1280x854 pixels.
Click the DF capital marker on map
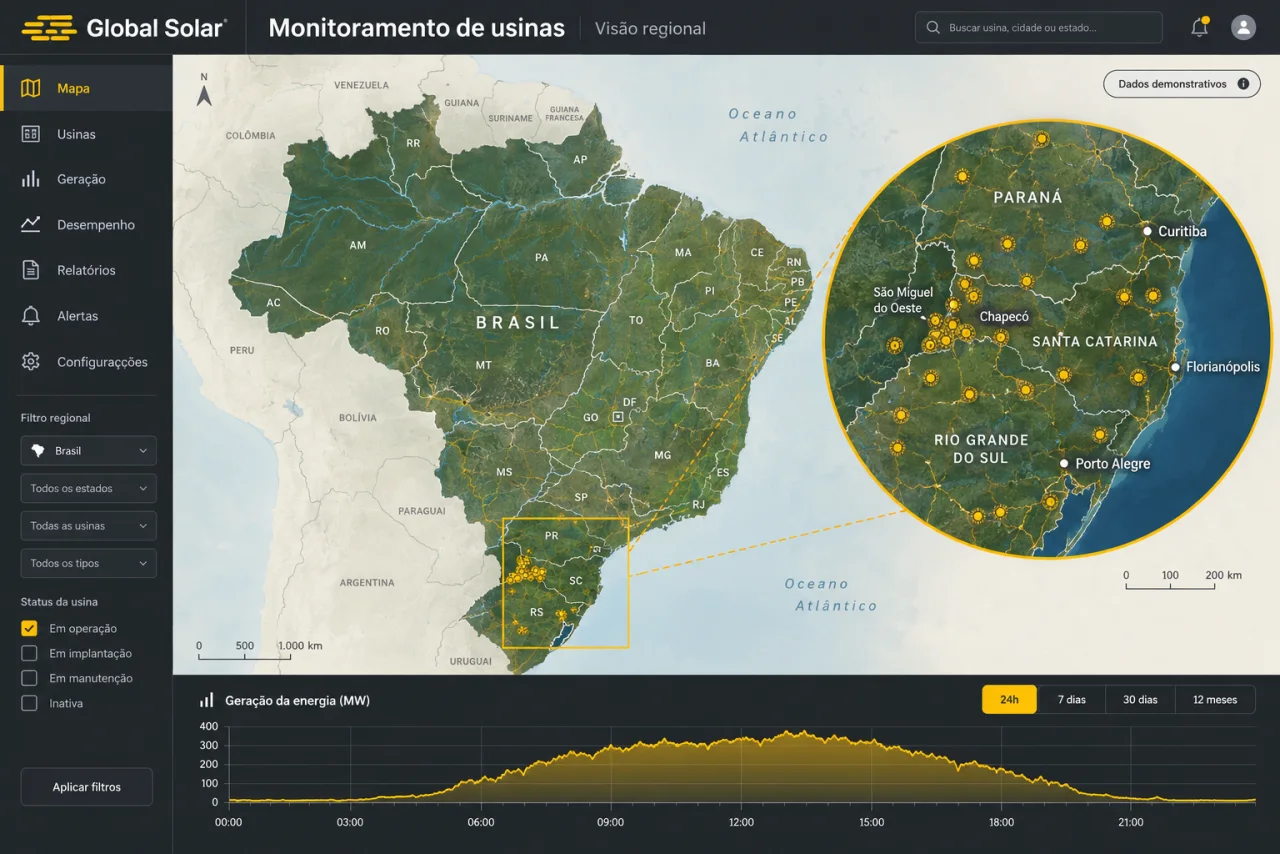[x=618, y=416]
